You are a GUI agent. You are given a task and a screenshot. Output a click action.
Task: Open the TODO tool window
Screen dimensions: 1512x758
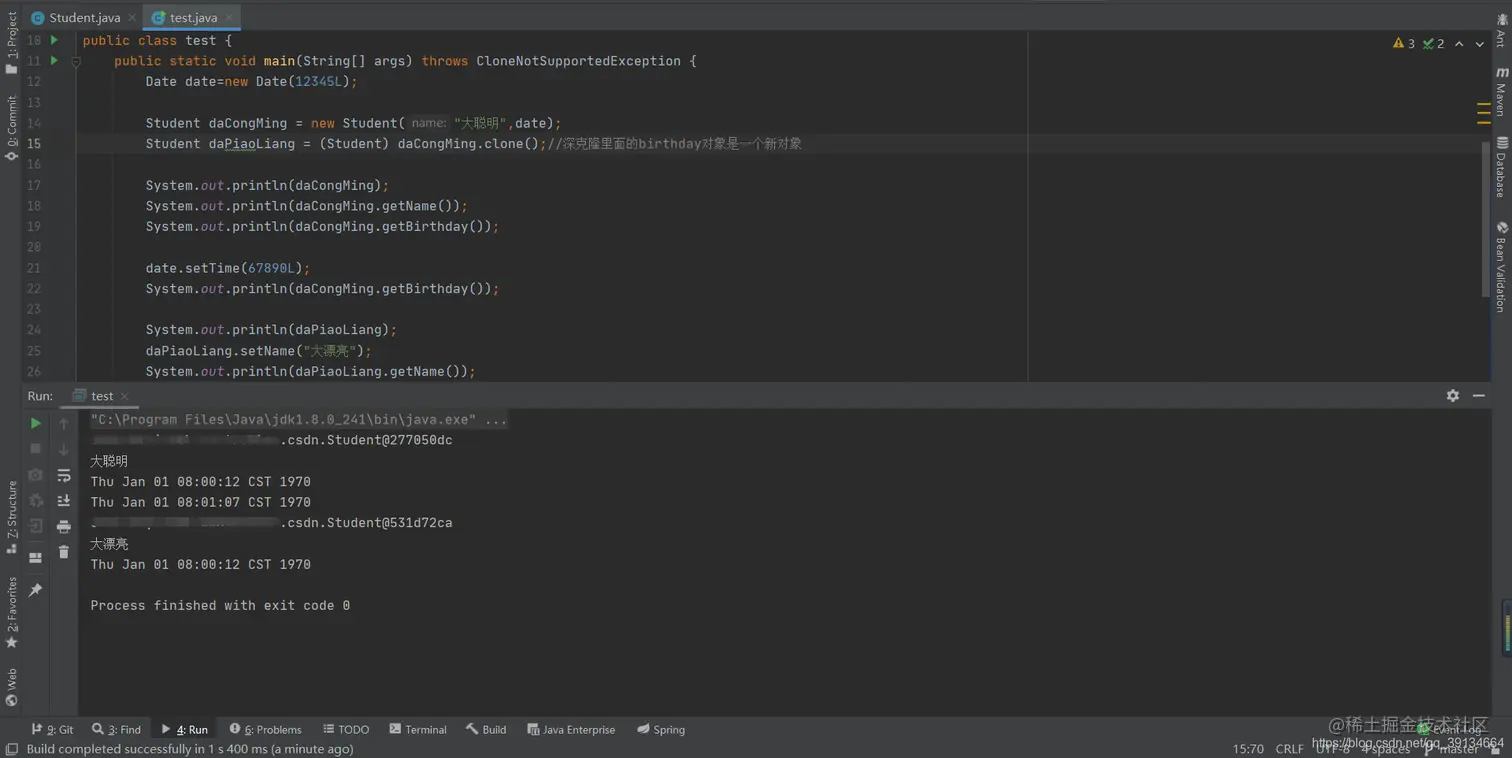(345, 729)
